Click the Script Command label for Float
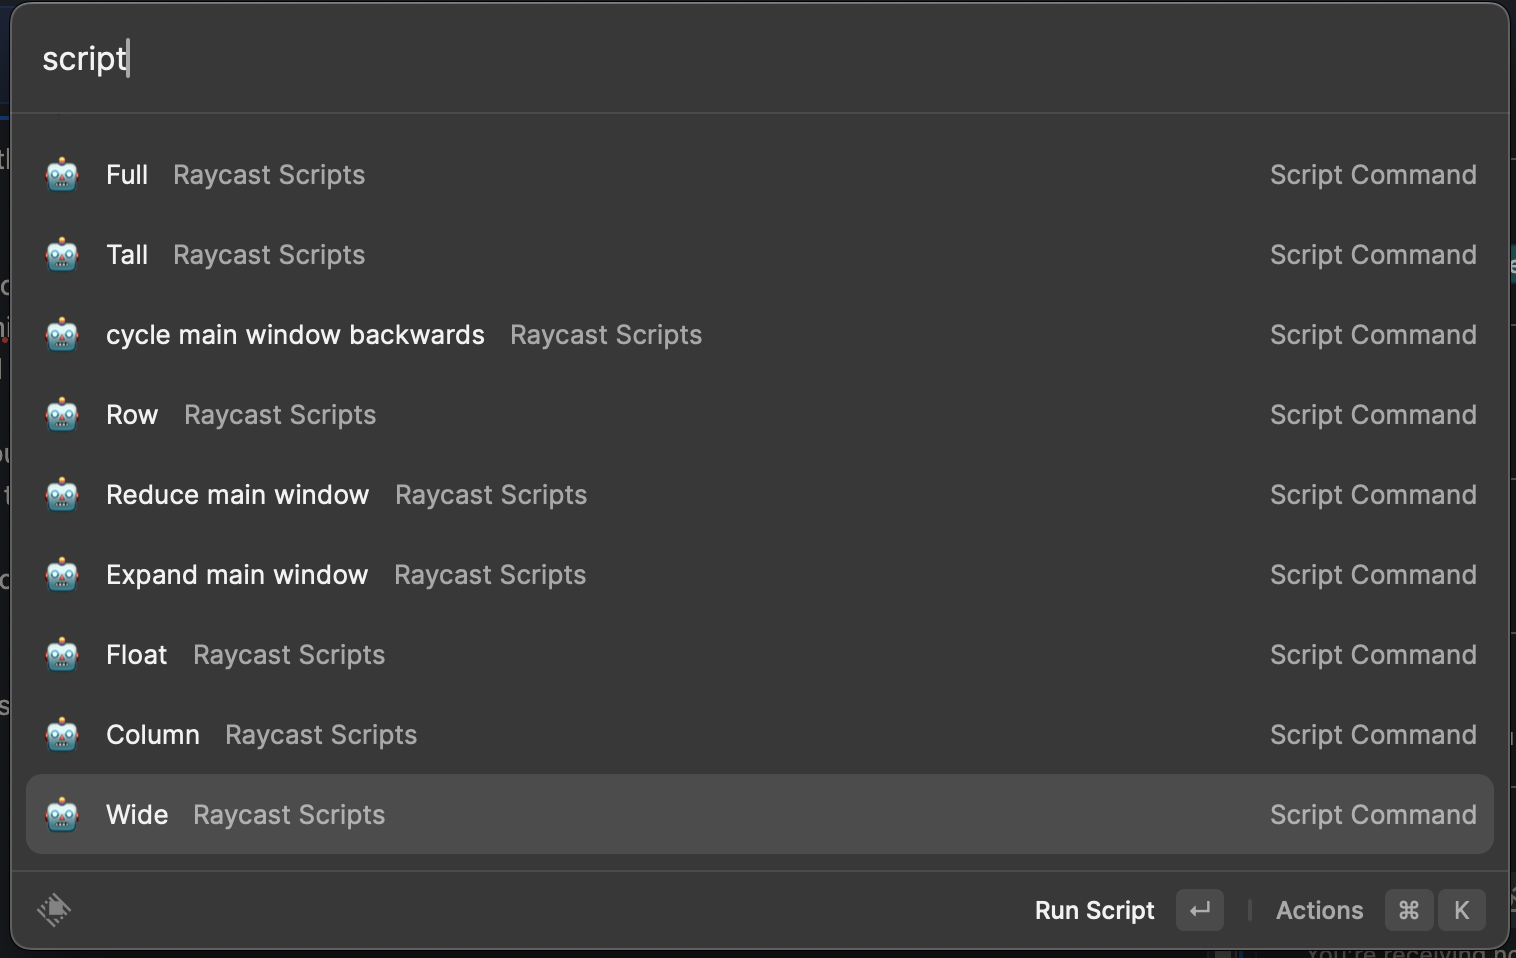This screenshot has width=1516, height=958. [x=1373, y=654]
